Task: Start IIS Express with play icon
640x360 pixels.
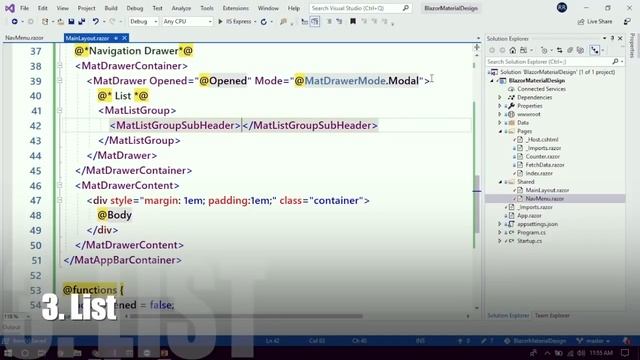Action: pos(220,22)
